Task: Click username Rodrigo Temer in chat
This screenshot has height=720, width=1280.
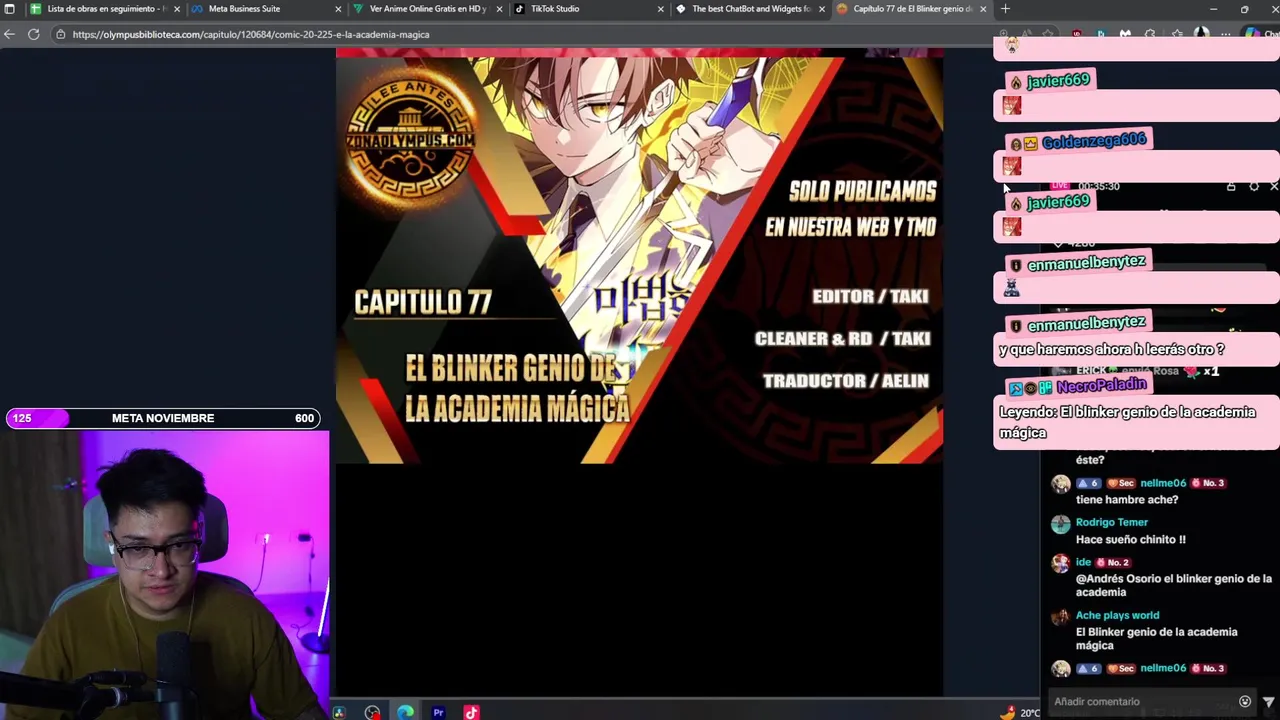Action: pos(1112,522)
